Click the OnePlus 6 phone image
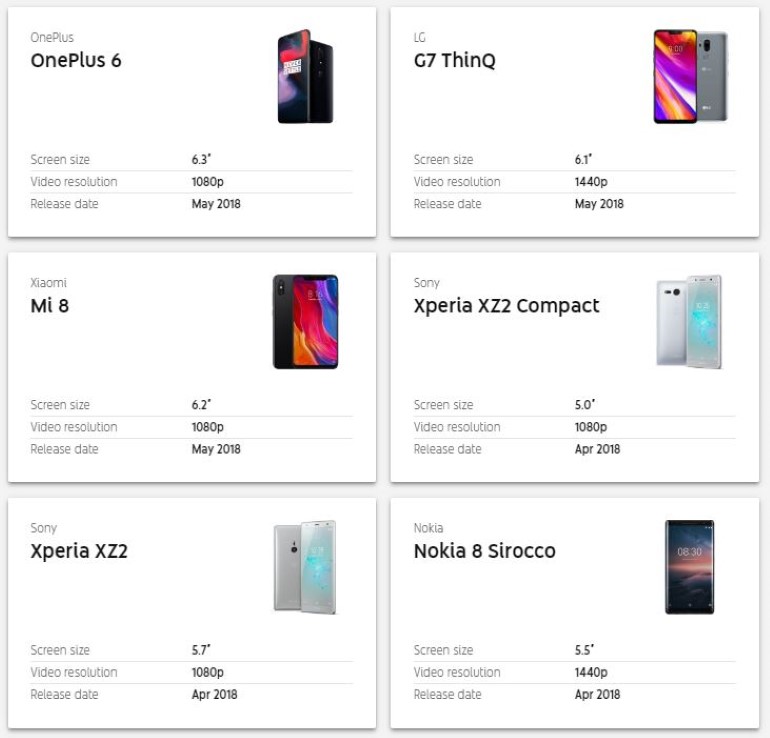This screenshot has height=738, width=770. pyautogui.click(x=305, y=77)
